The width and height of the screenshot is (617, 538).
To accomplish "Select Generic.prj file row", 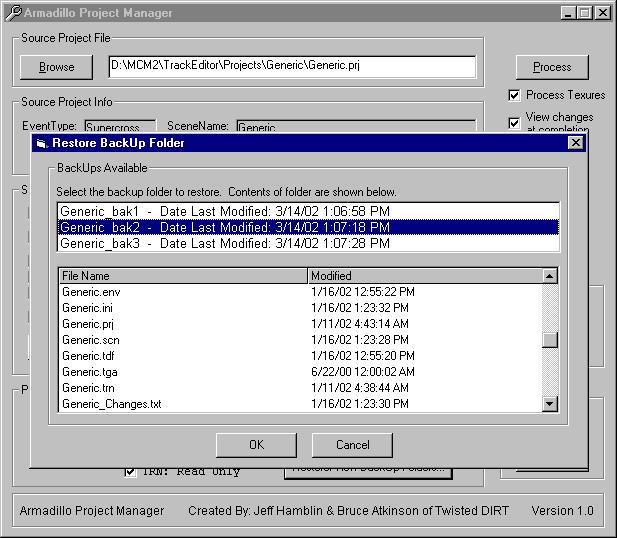I will (x=88, y=324).
